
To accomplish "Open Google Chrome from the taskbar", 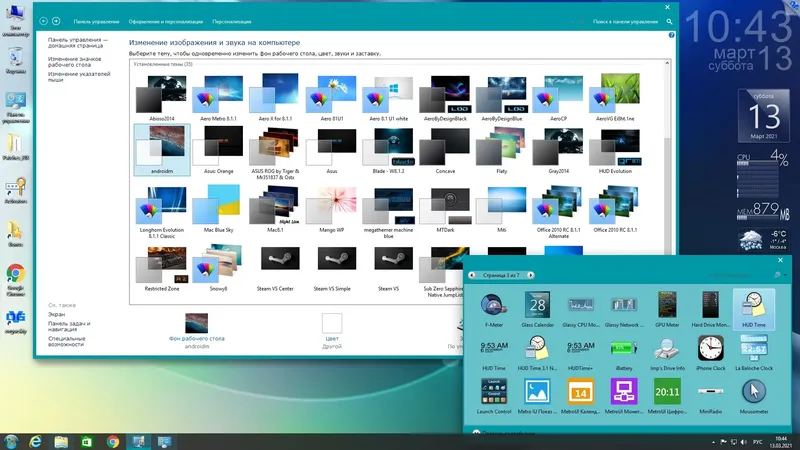I will click(113, 441).
